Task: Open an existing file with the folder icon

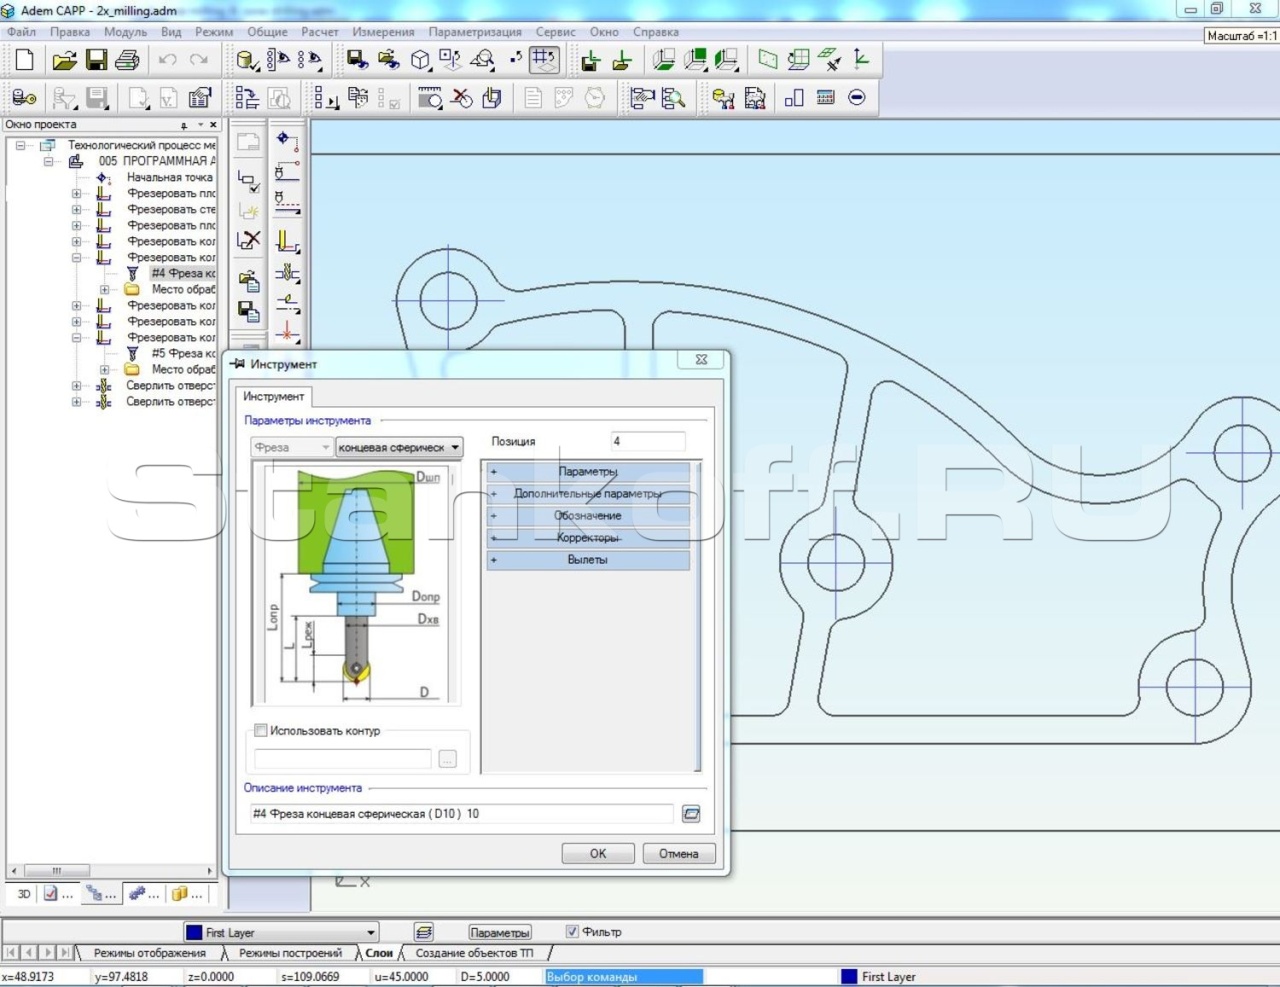Action: (64, 61)
